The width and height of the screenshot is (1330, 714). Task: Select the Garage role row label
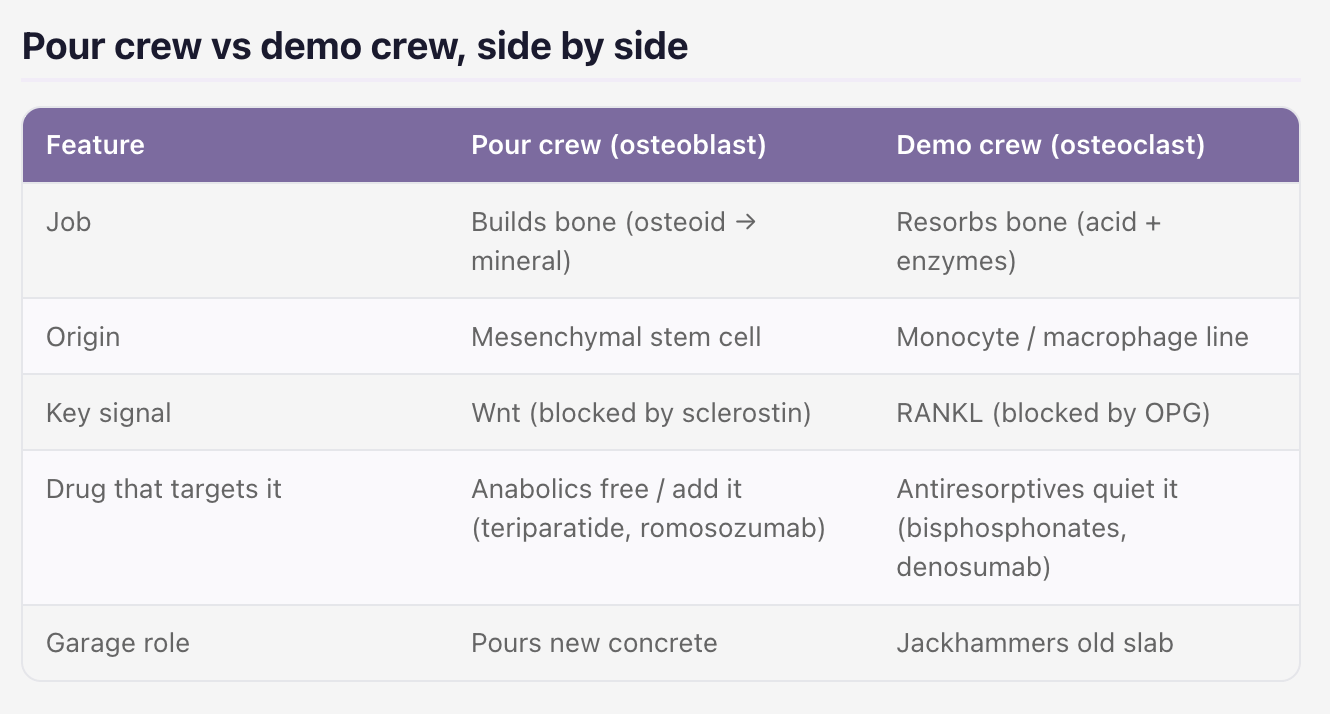(118, 643)
